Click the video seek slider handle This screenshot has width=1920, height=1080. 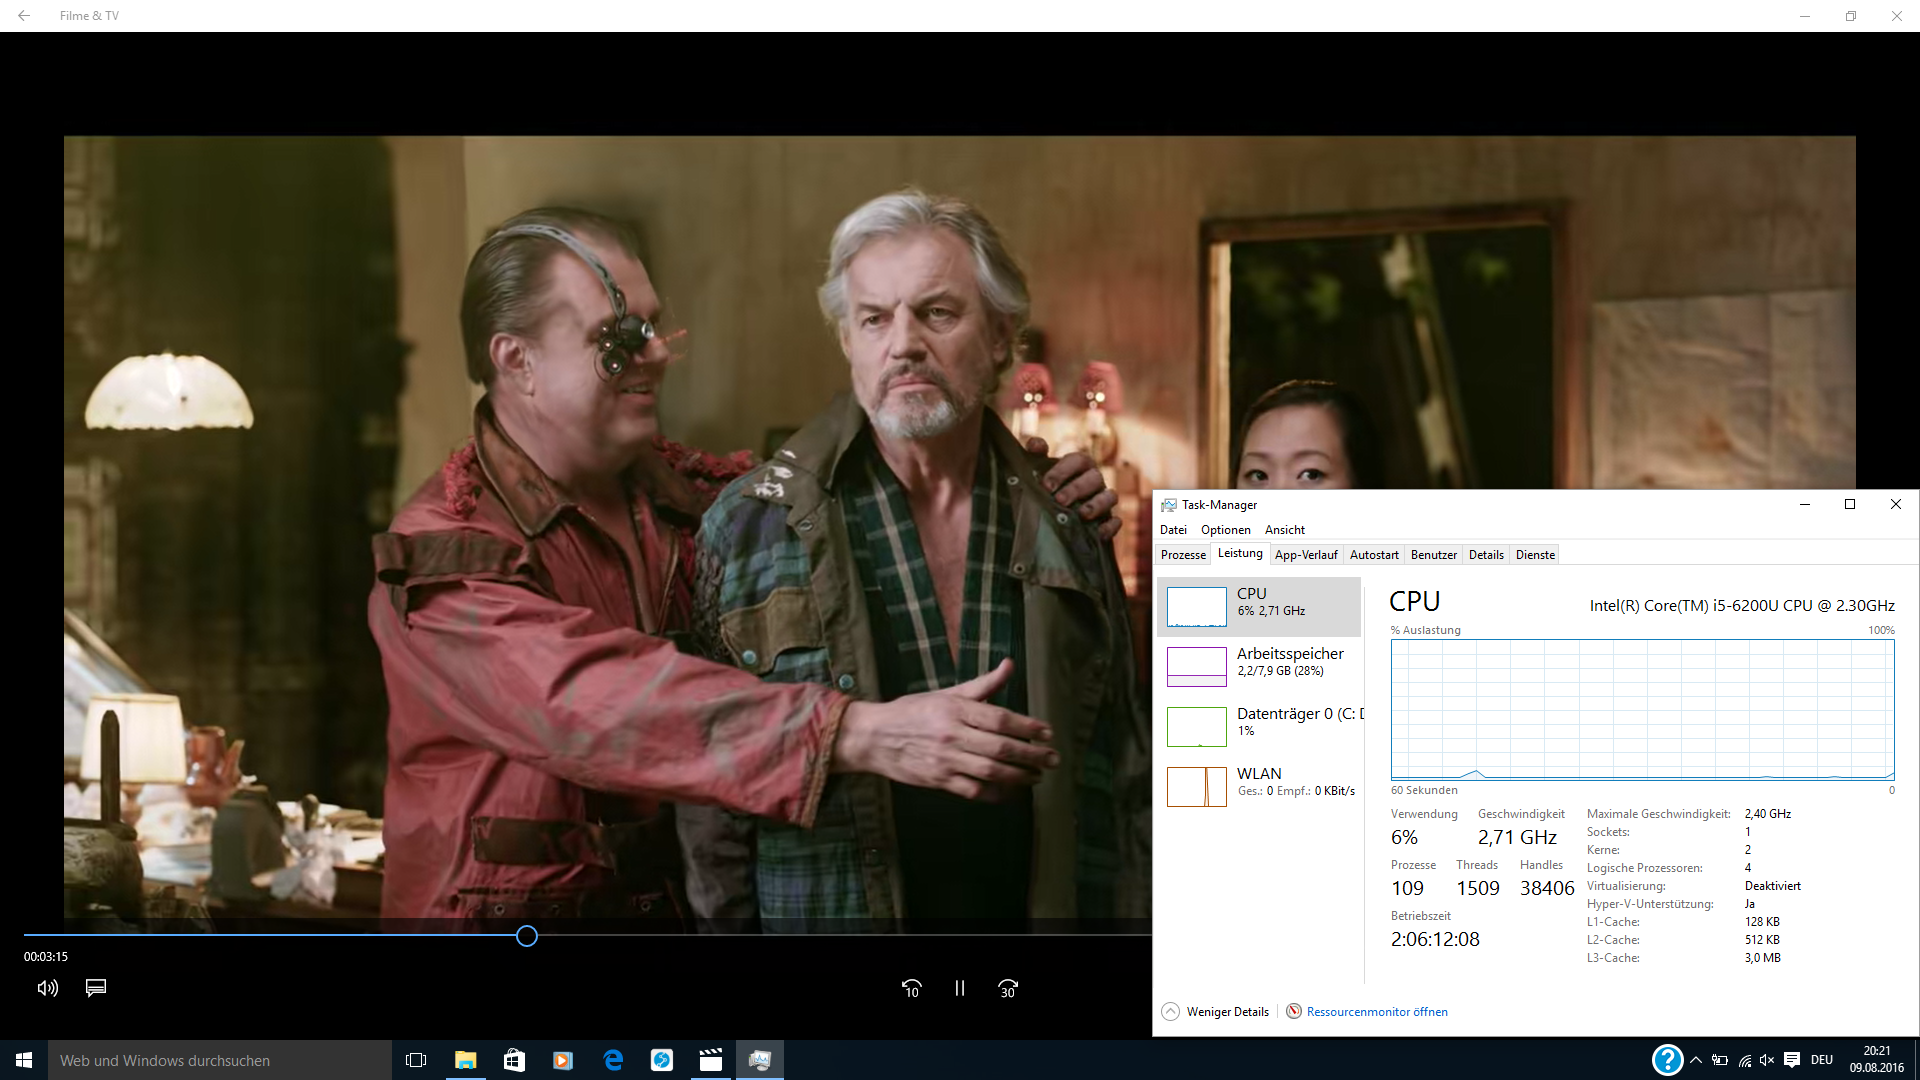click(527, 936)
